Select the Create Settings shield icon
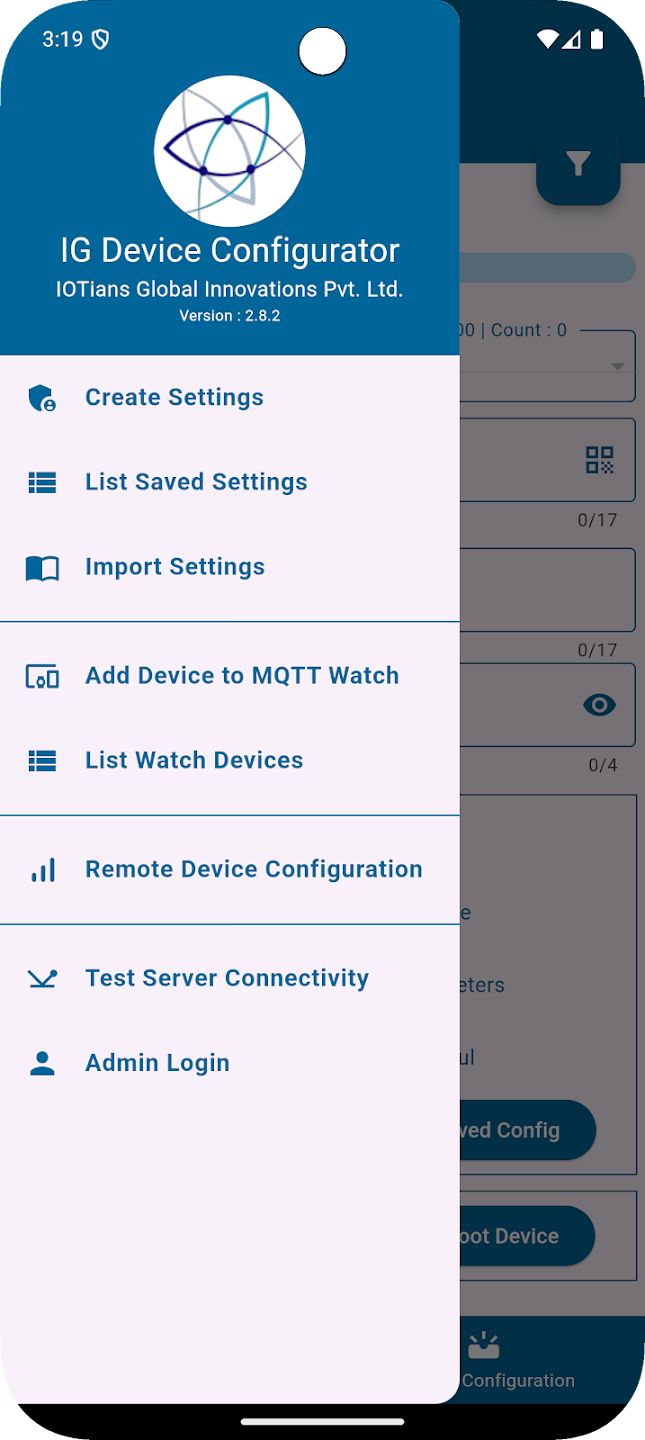The image size is (645, 1440). (x=41, y=398)
